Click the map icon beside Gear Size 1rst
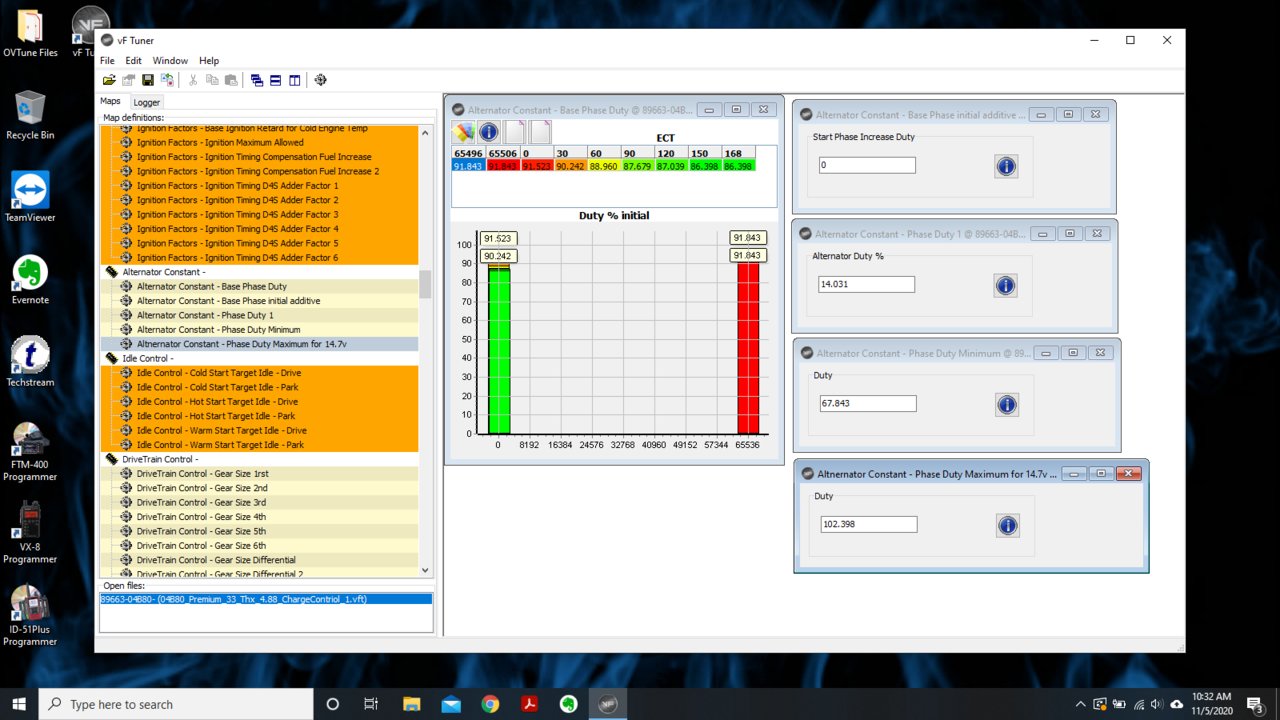This screenshot has height=720, width=1280. coord(126,474)
